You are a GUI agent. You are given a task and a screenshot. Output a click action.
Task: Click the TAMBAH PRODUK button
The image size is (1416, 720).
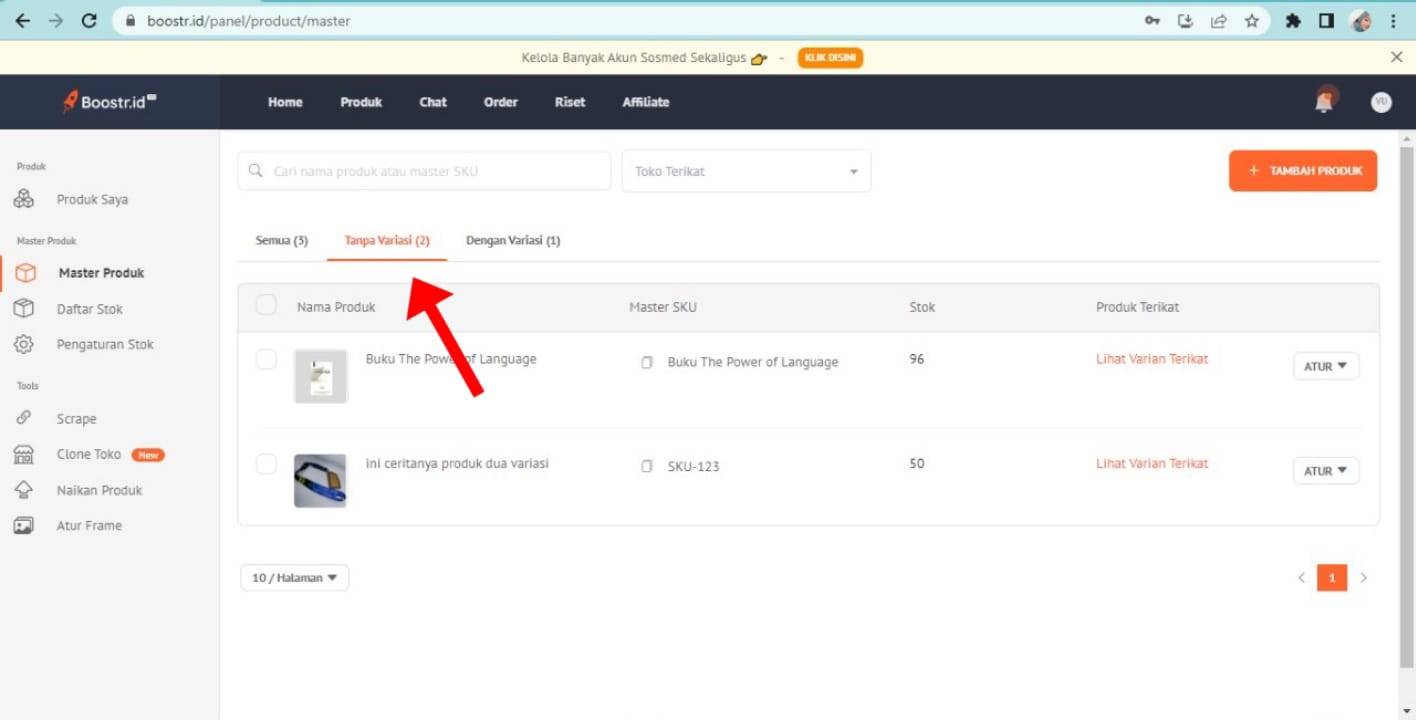[1303, 171]
